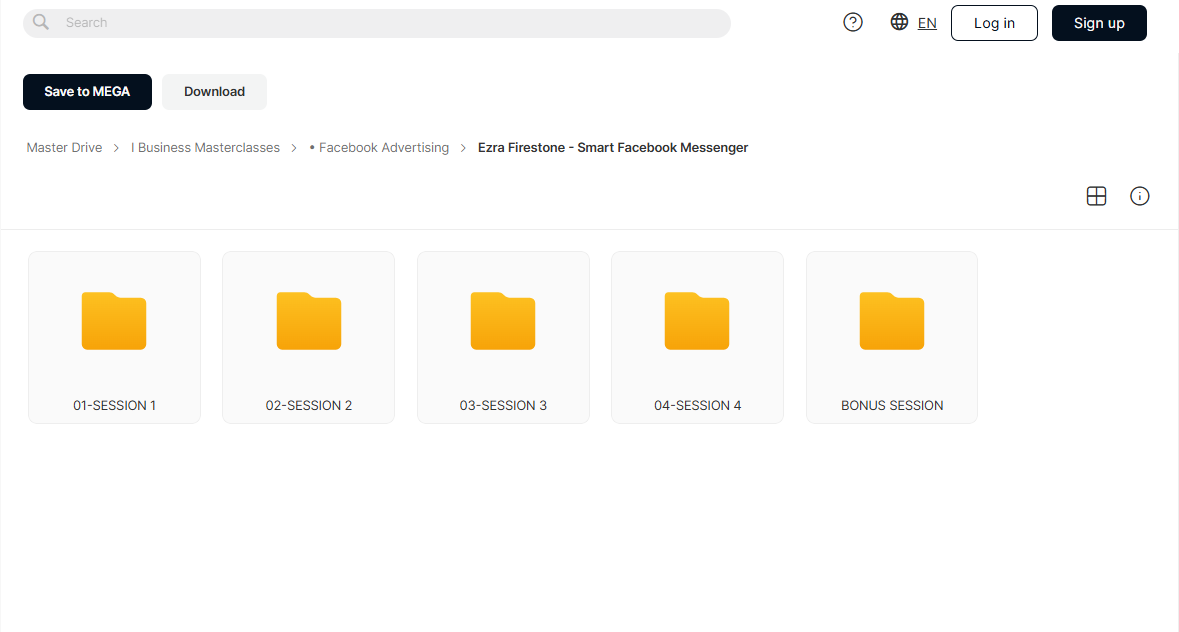Click the globe language icon
The image size is (1179, 632).
[899, 22]
